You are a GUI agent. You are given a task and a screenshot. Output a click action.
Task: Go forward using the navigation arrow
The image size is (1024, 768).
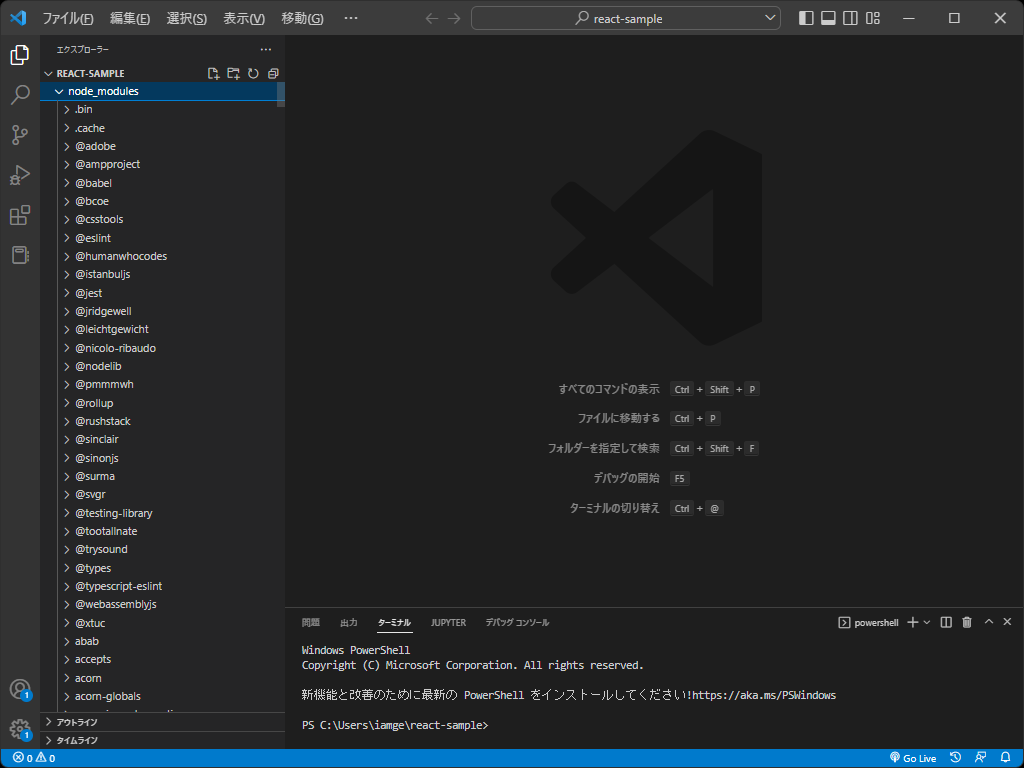(454, 18)
